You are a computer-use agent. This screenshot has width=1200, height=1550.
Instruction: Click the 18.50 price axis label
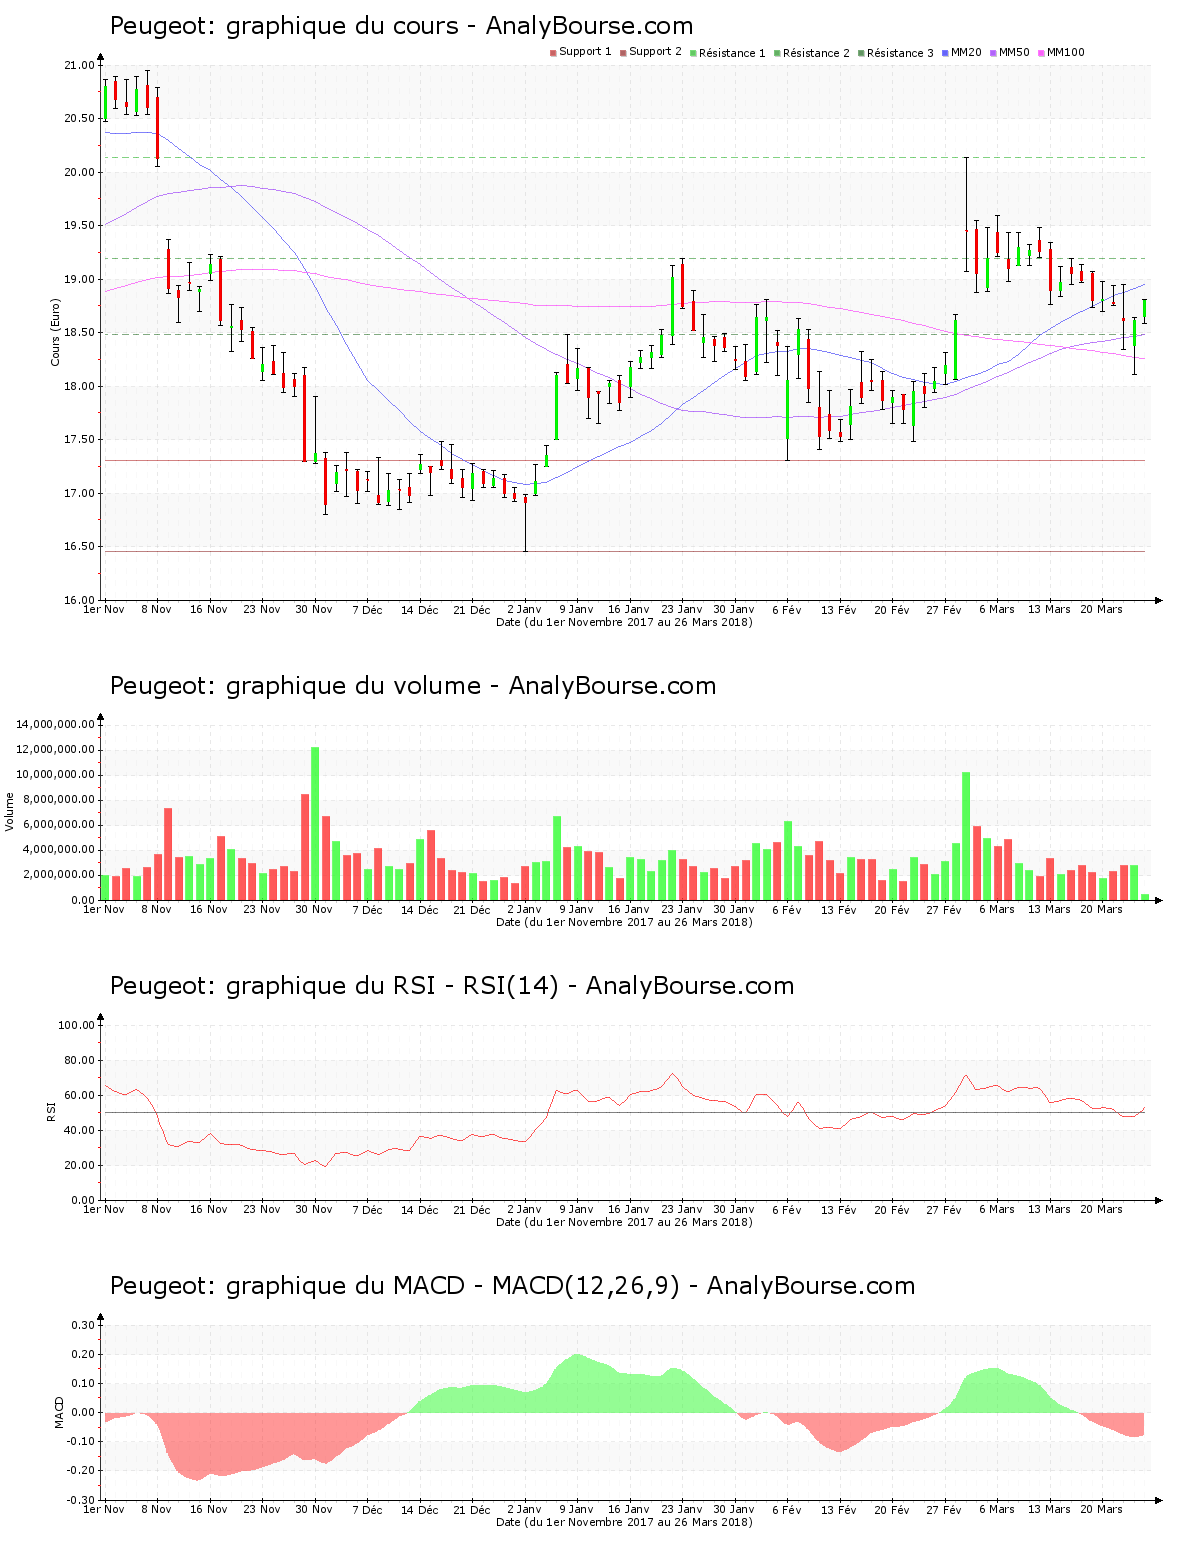coord(79,333)
